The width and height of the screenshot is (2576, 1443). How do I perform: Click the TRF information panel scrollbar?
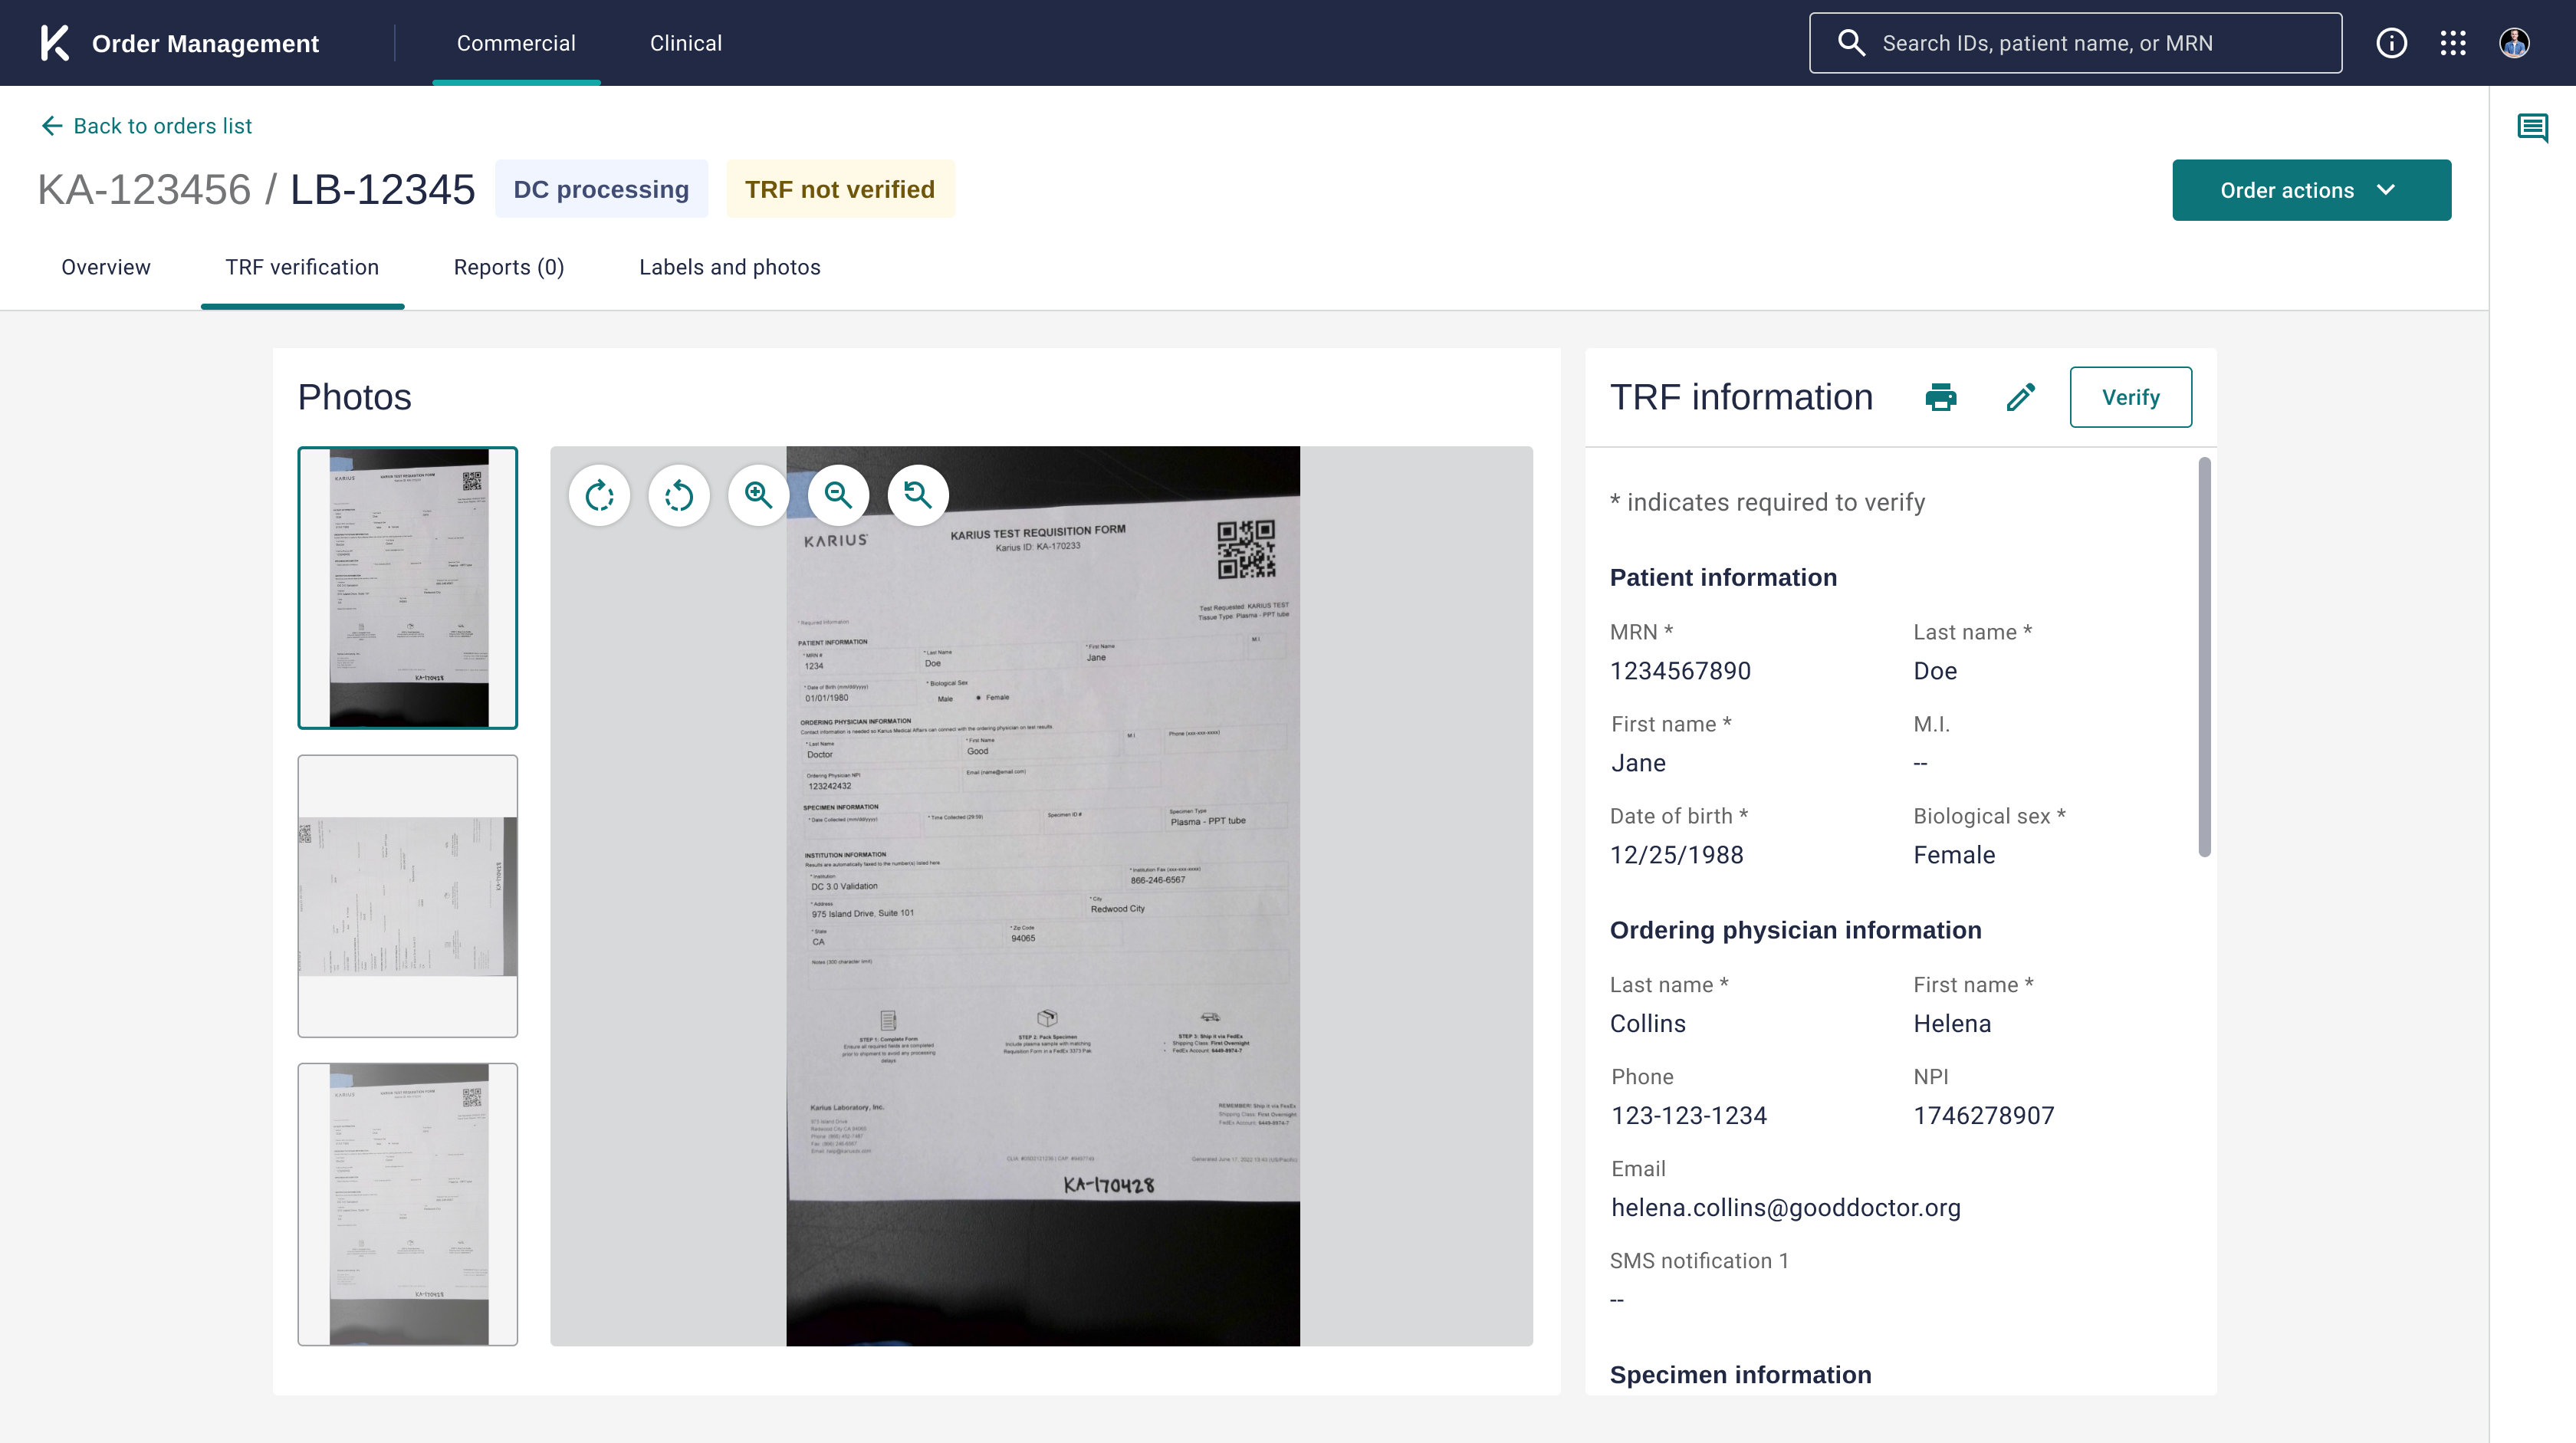coord(2204,656)
